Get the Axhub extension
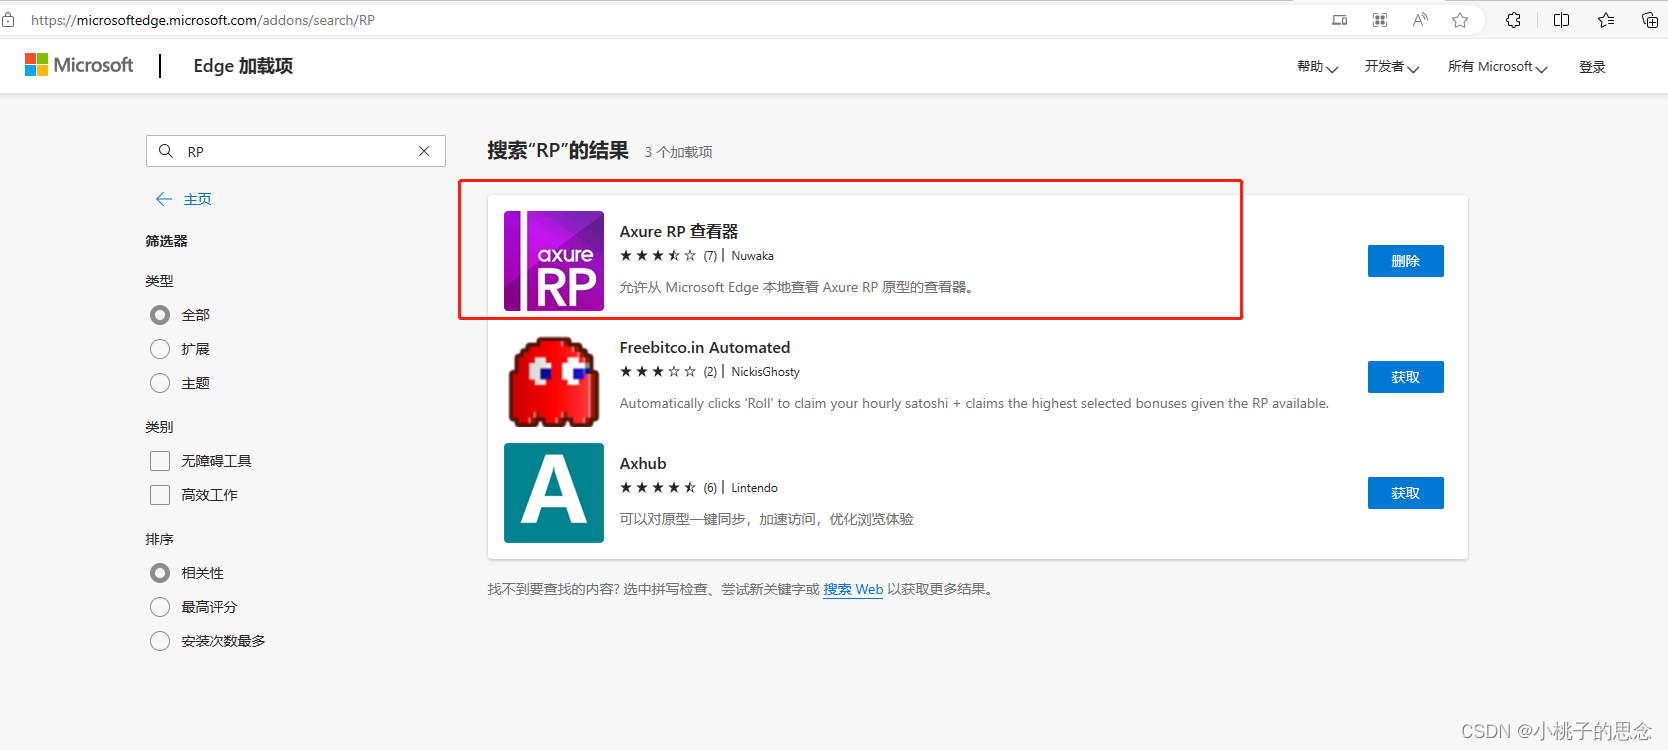Viewport: 1668px width, 750px height. pyautogui.click(x=1405, y=493)
